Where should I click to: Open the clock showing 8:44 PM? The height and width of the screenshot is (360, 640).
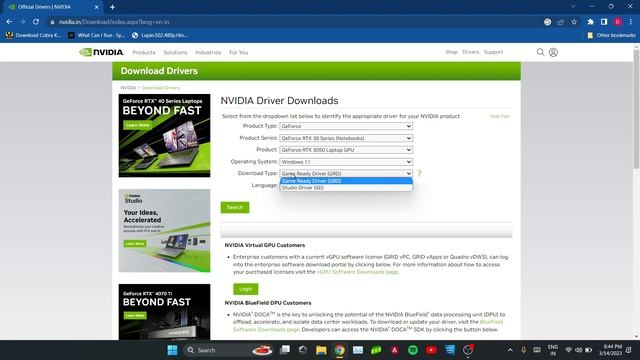click(x=611, y=350)
